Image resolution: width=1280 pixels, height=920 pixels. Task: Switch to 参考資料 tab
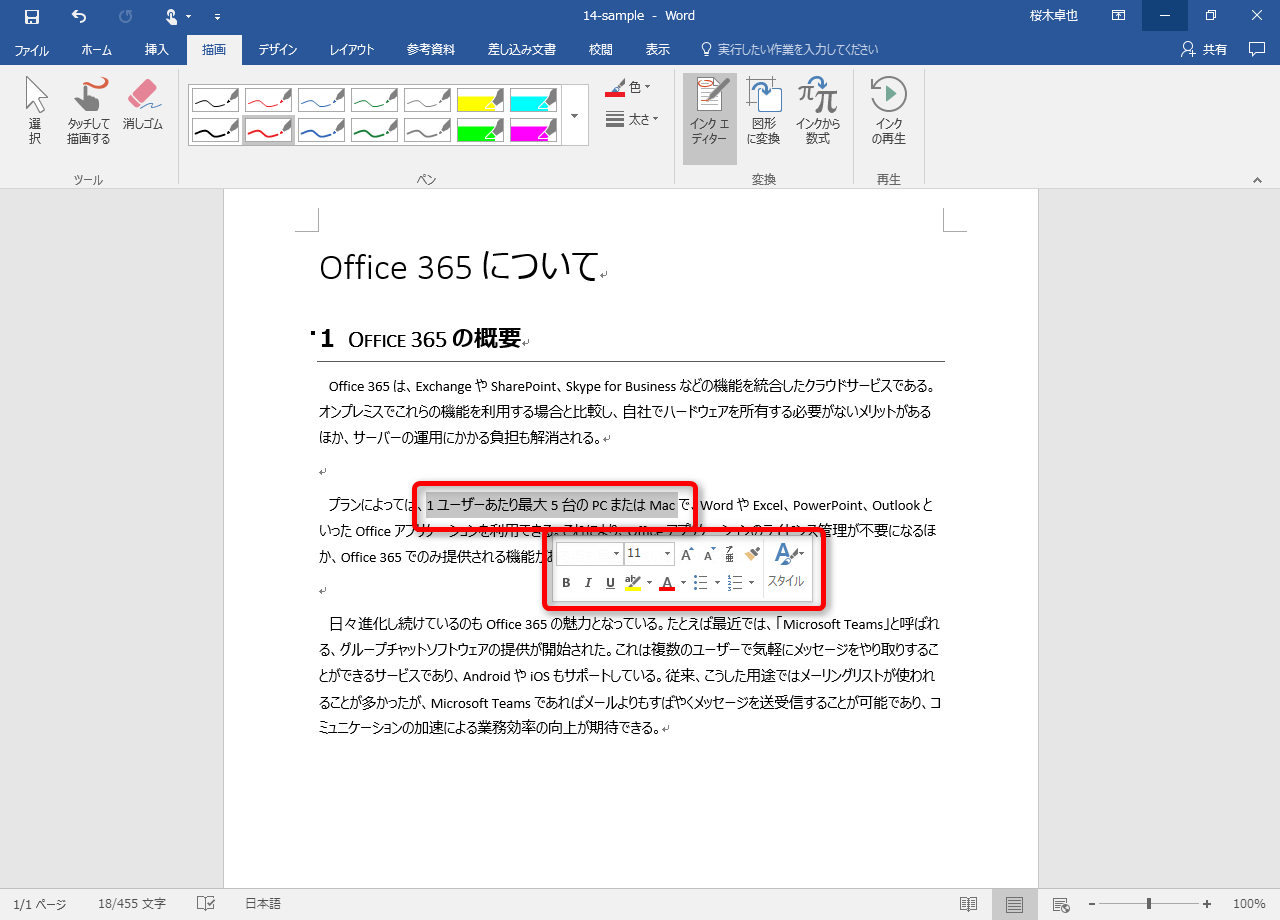[x=431, y=49]
